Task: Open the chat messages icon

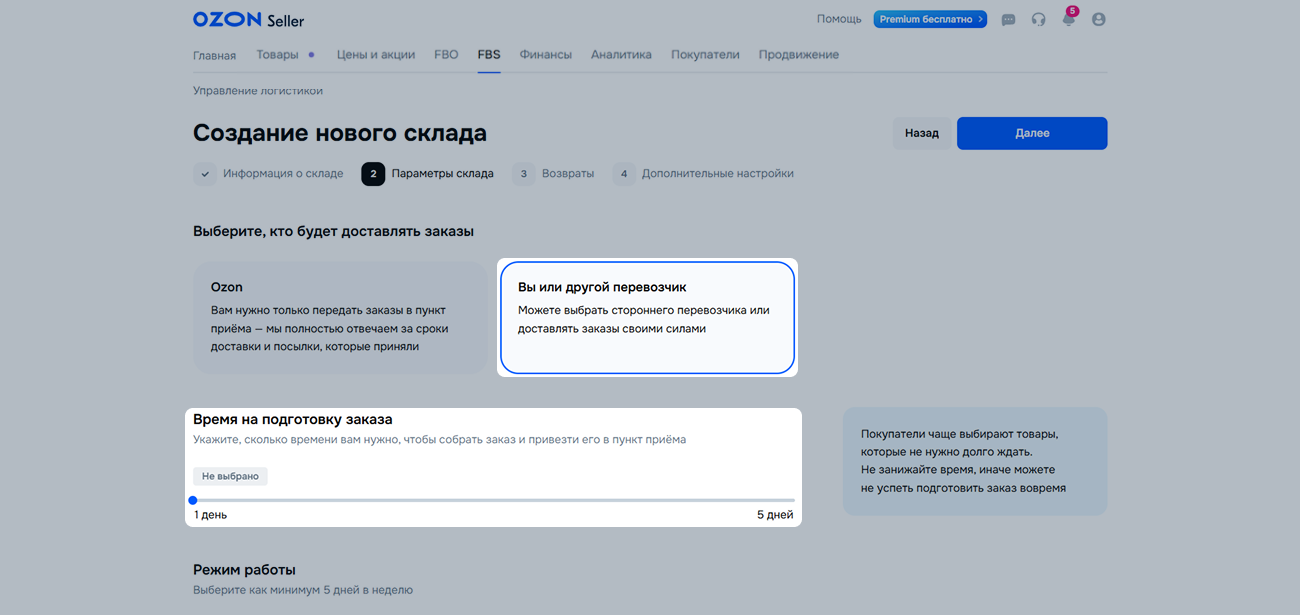Action: (x=1008, y=20)
